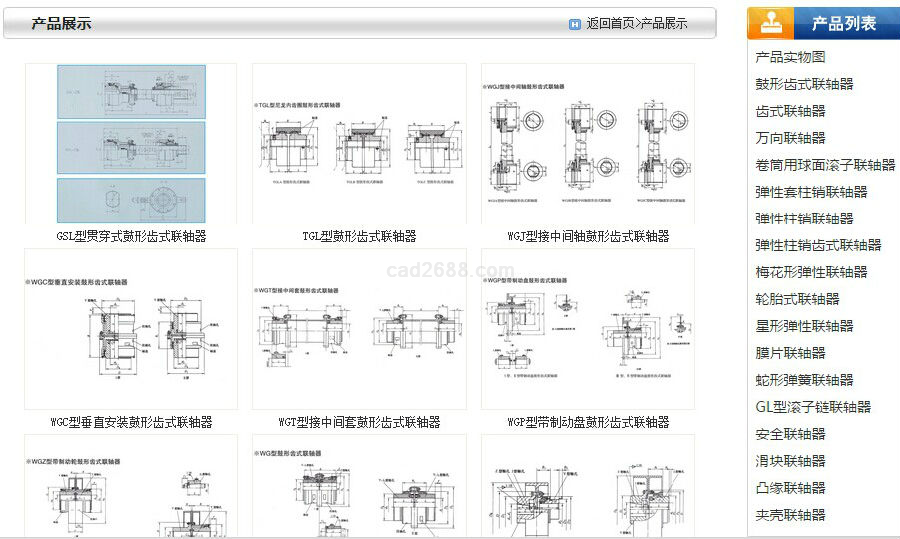The image size is (900, 539).
Task: Open the WGT型接中间套 drawing thumbnail
Action: point(359,329)
